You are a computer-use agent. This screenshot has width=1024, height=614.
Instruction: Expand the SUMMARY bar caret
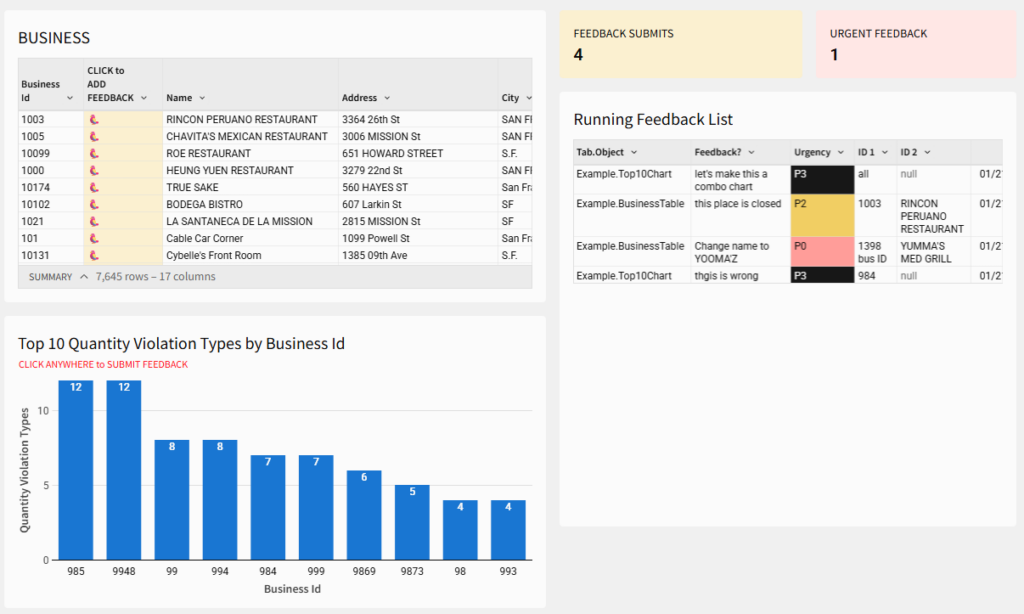(x=84, y=277)
